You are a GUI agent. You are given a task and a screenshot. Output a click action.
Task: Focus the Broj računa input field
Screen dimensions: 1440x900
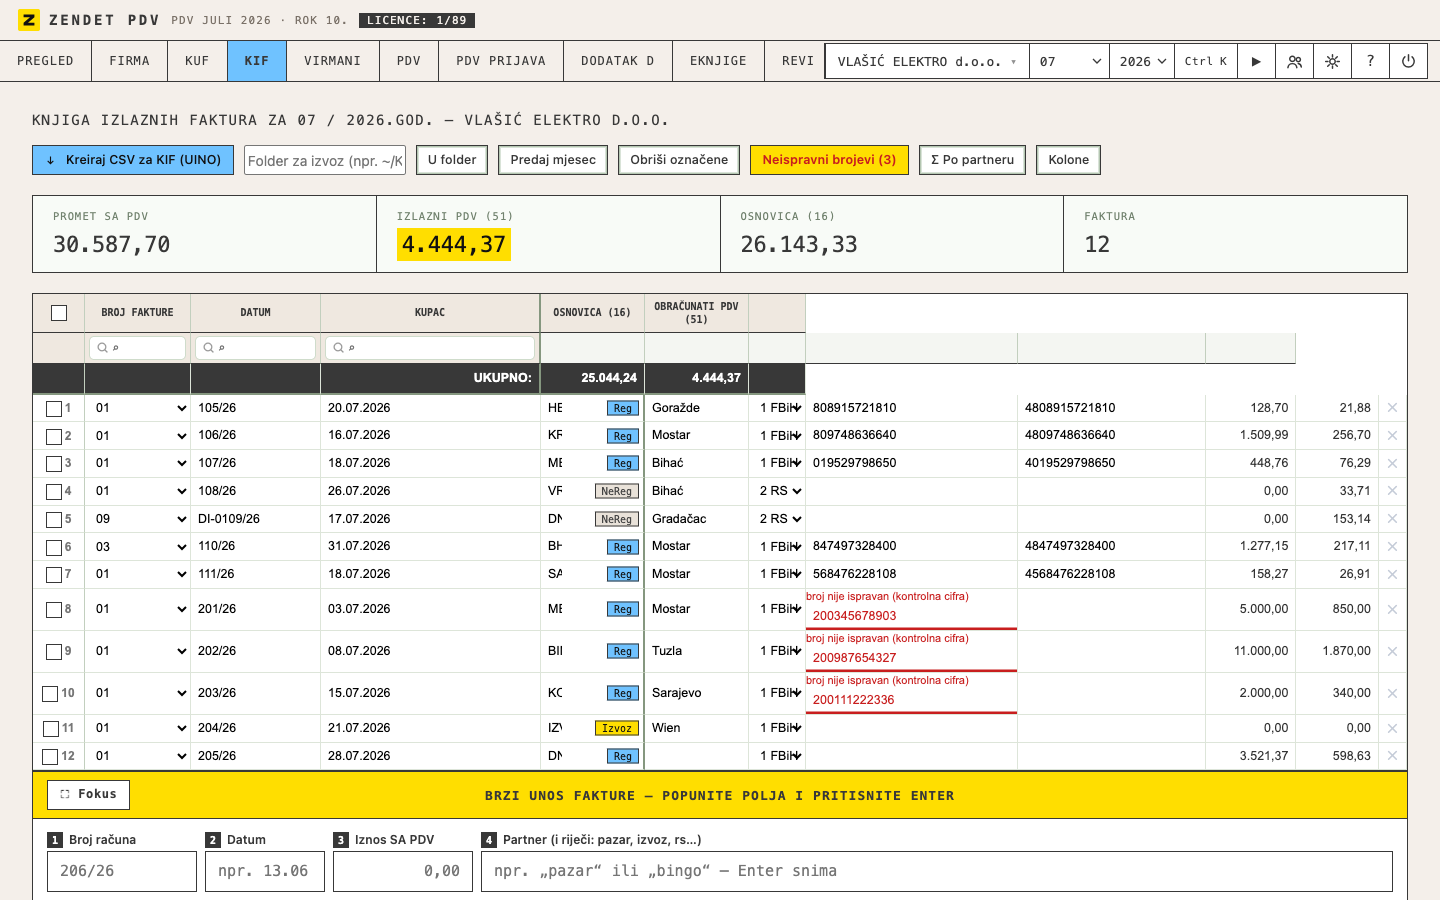click(x=122, y=871)
